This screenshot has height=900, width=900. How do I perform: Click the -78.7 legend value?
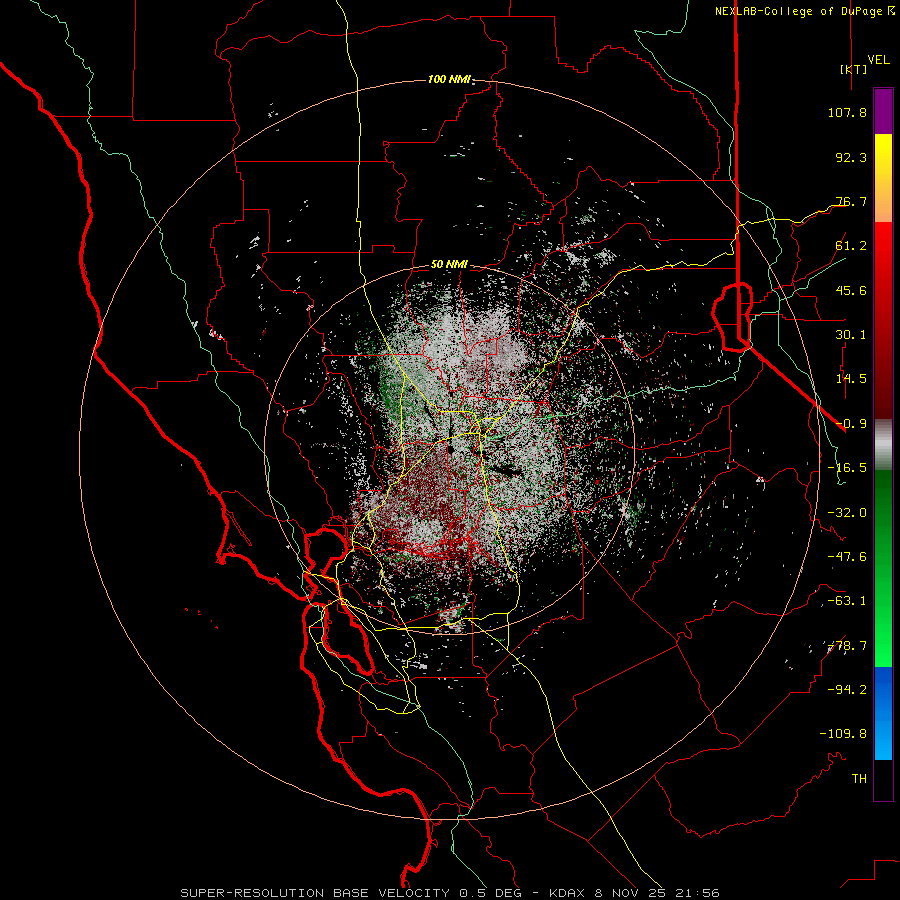point(847,646)
